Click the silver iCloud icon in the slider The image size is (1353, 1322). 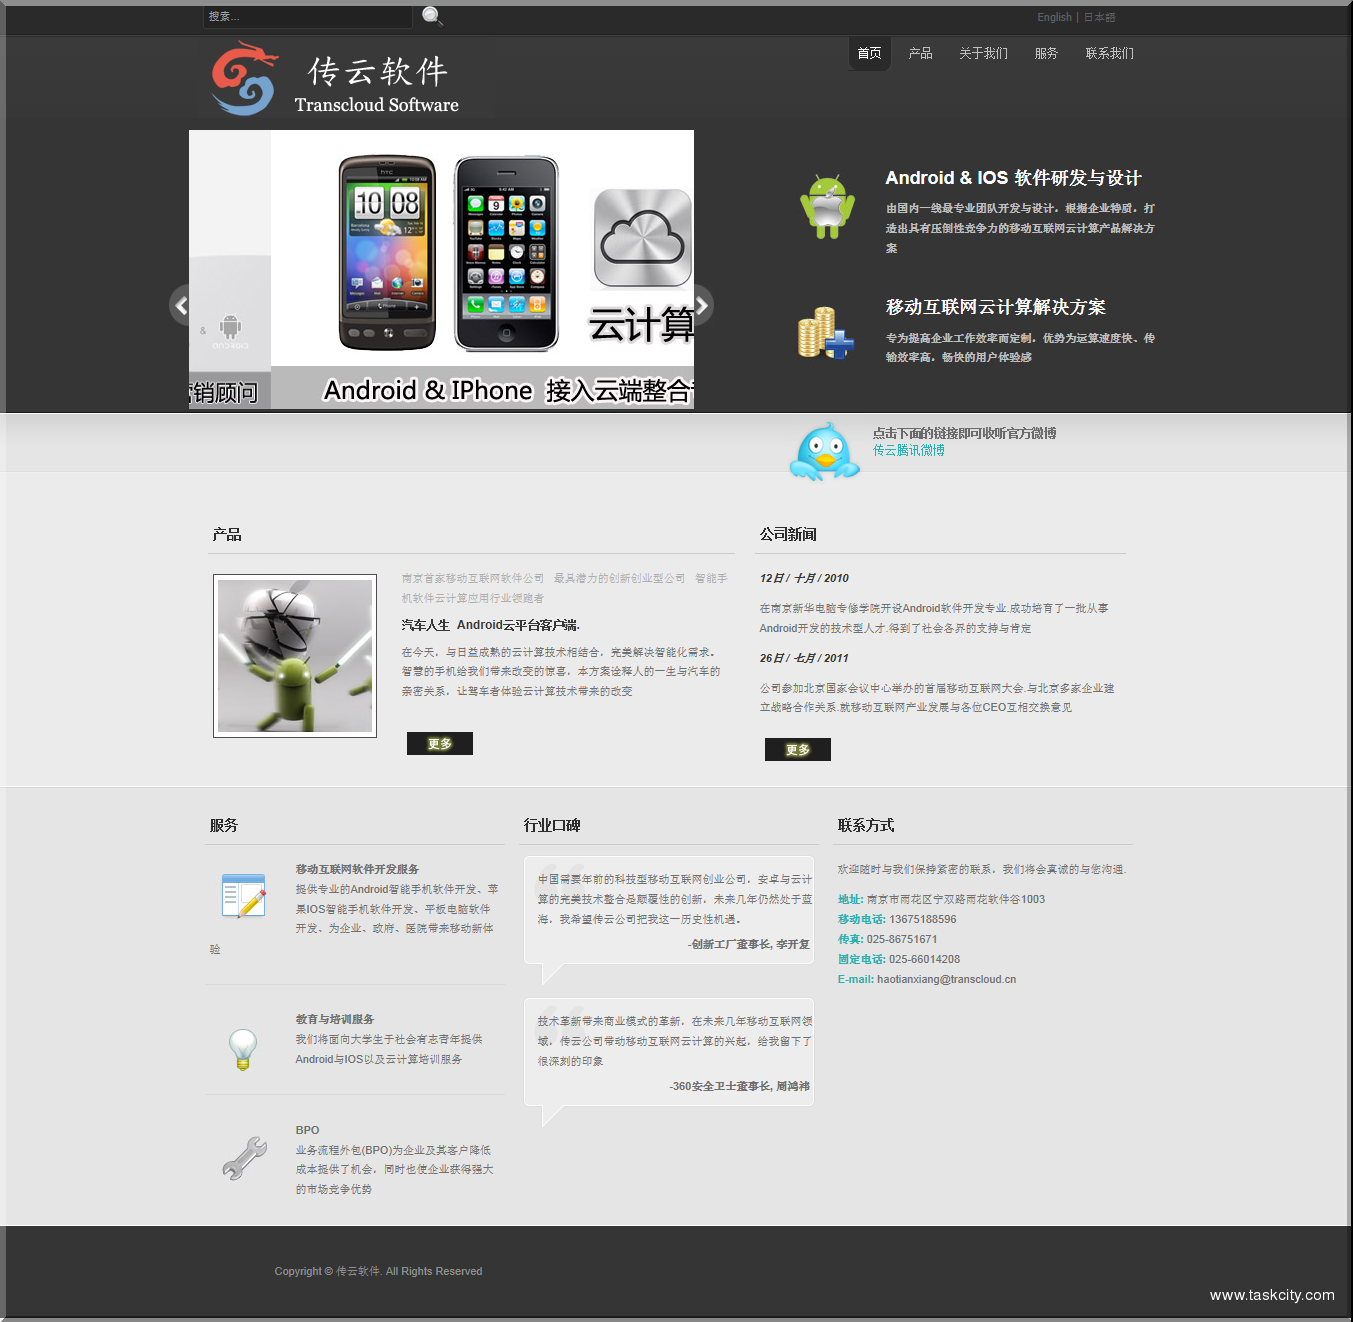643,239
